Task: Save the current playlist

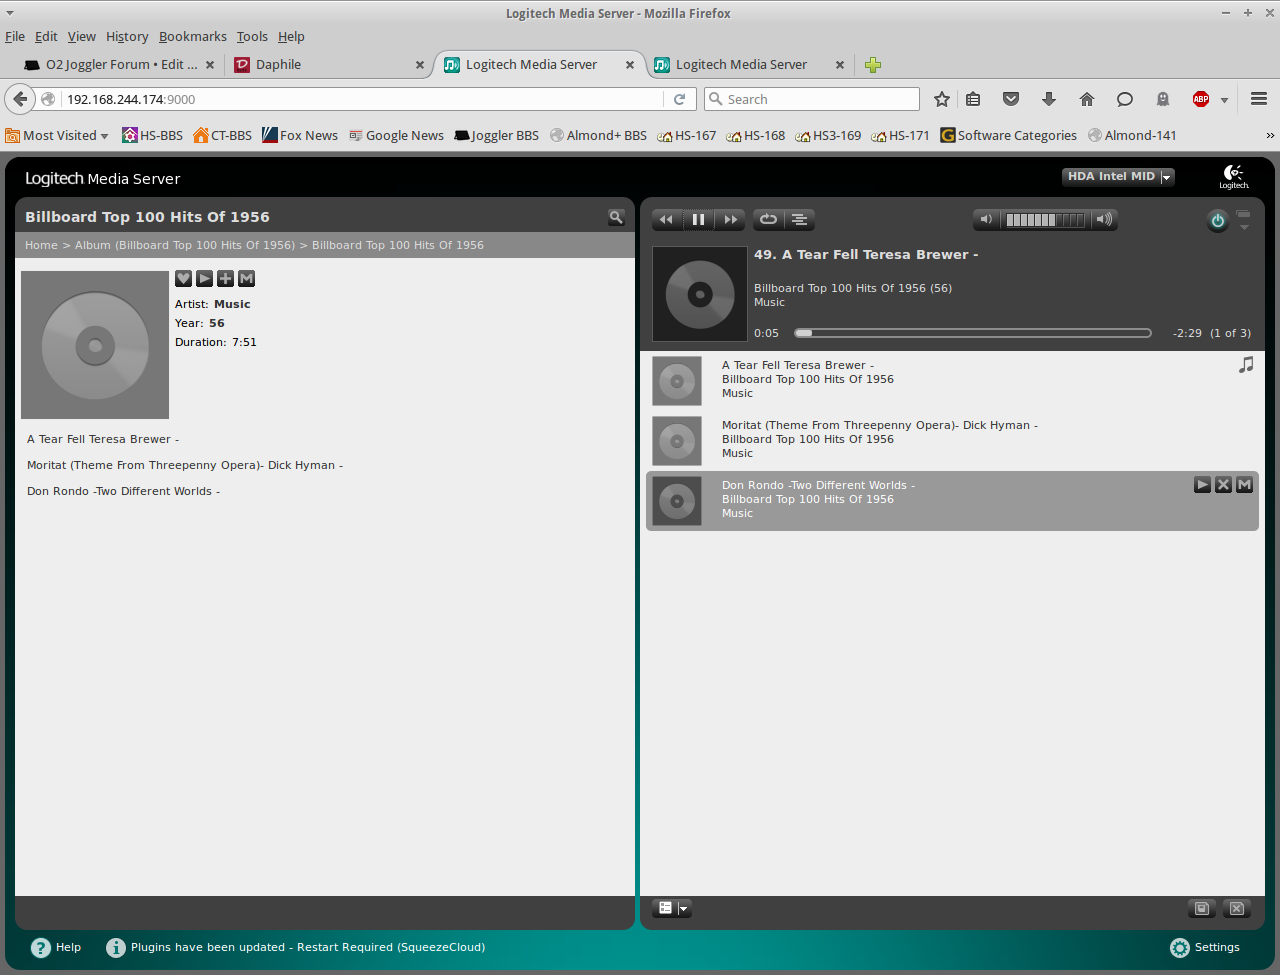Action: click(1202, 908)
